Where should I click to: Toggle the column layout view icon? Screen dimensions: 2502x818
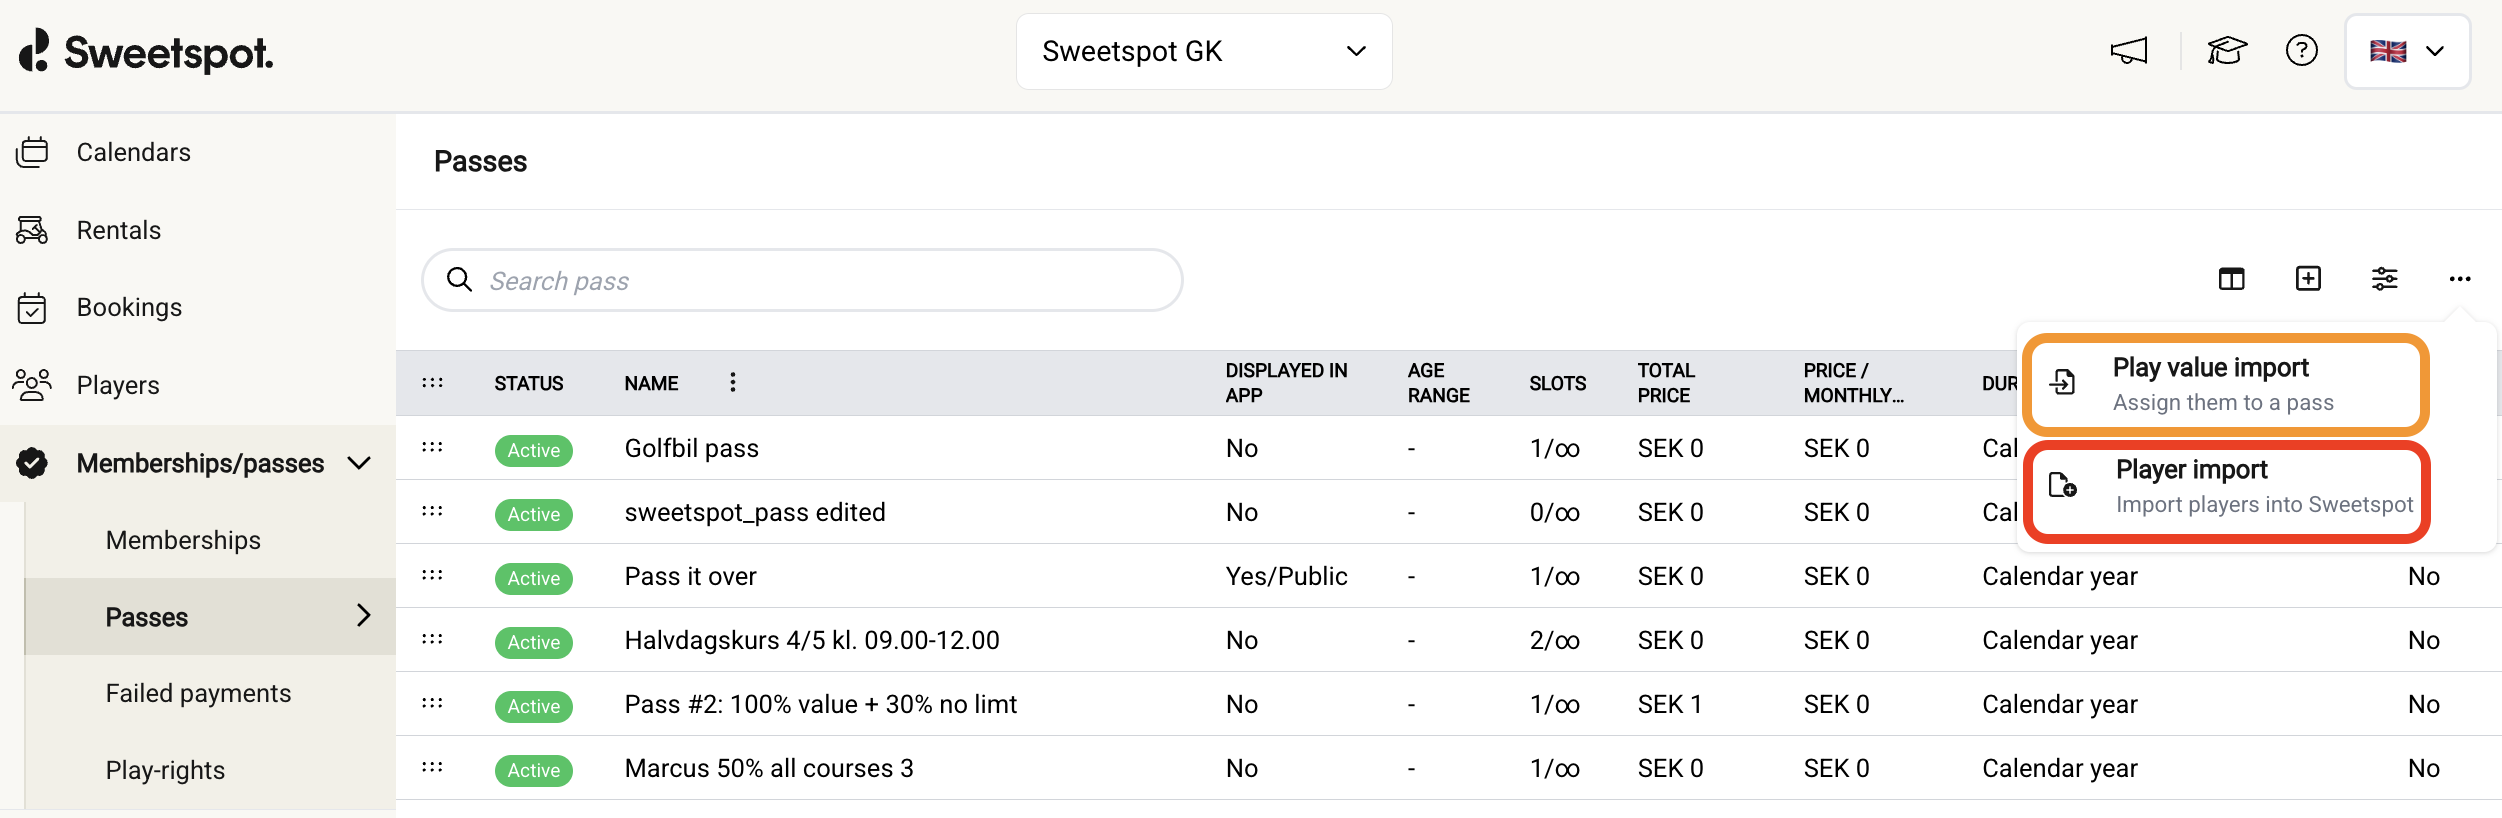pos(2231,279)
